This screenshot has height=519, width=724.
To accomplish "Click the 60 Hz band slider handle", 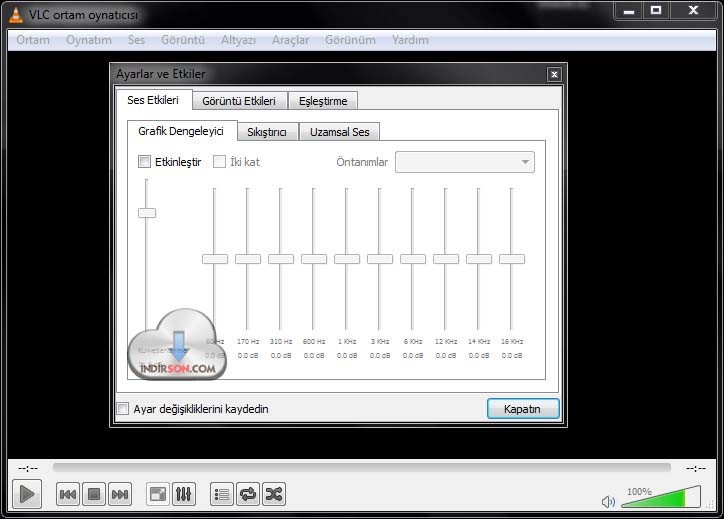I will [x=215, y=259].
